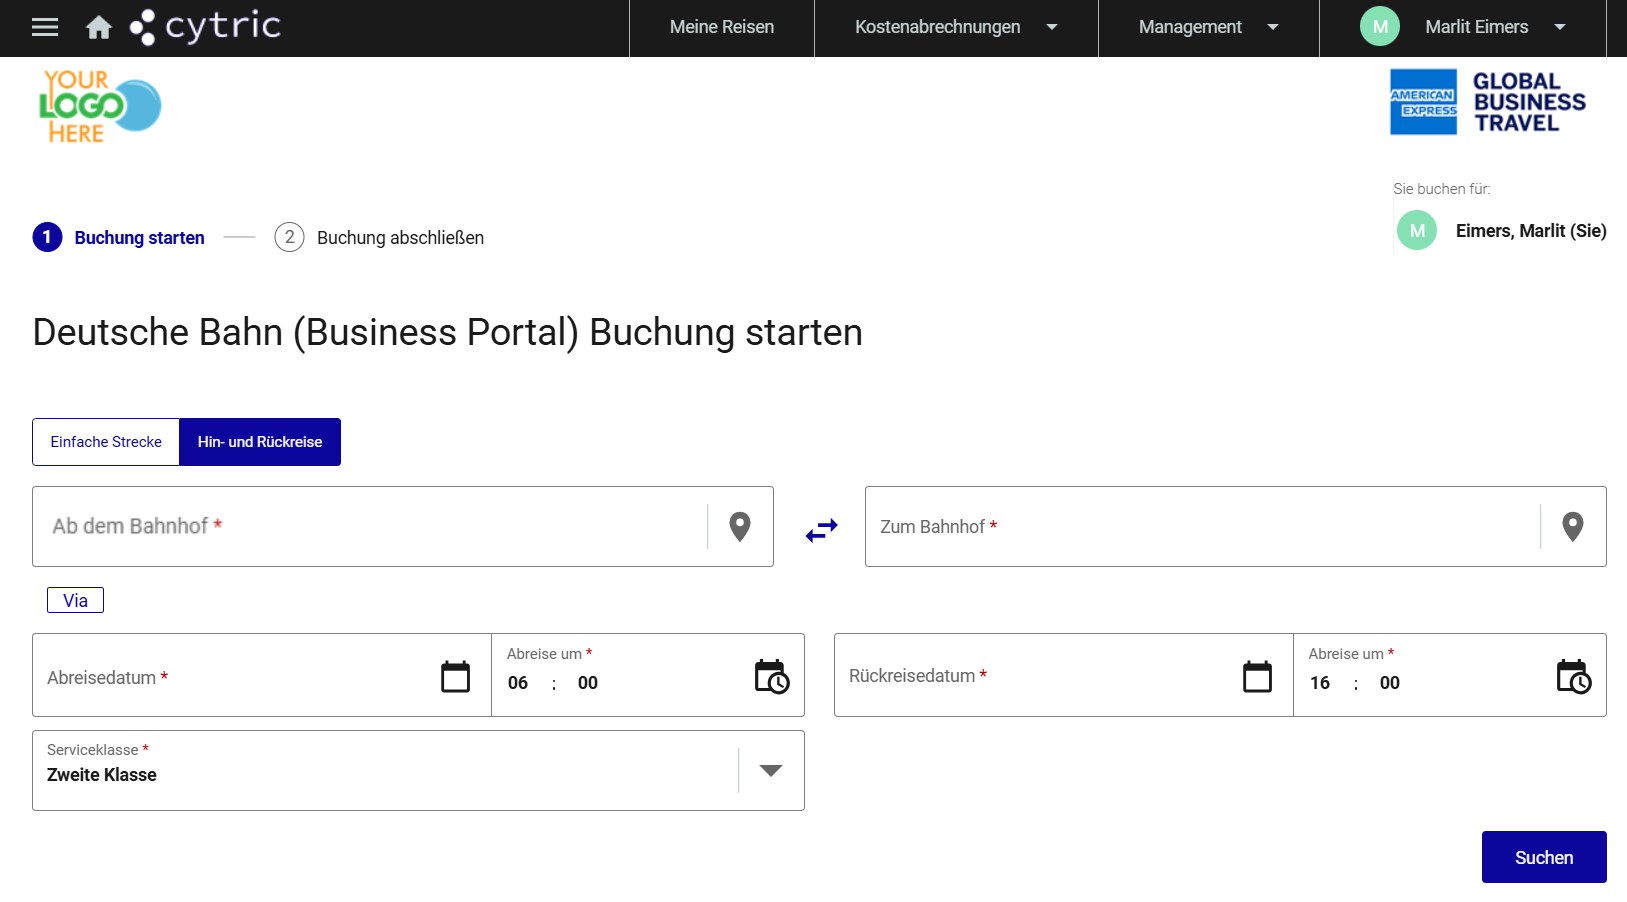Open the departure time picker icon
Image resolution: width=1627 pixels, height=902 pixels.
coord(772,677)
